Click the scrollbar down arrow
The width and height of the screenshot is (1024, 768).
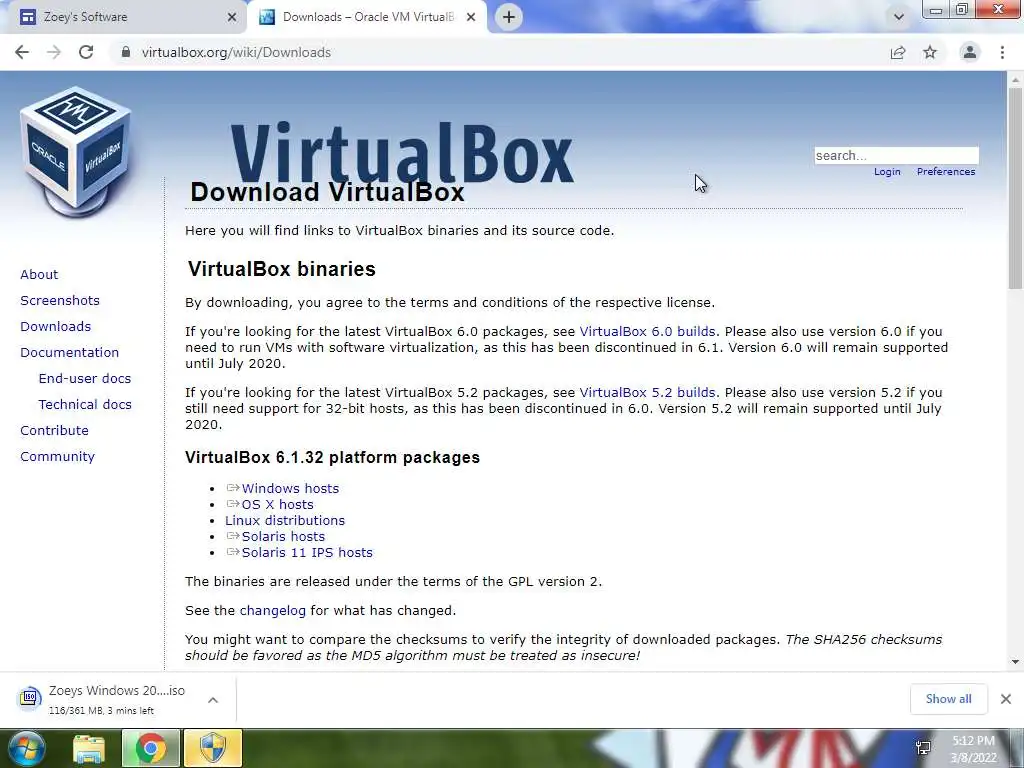[1015, 662]
